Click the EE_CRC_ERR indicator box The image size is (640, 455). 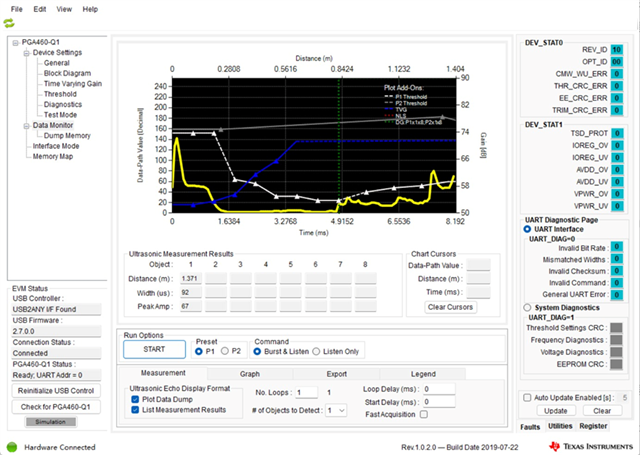(617, 98)
